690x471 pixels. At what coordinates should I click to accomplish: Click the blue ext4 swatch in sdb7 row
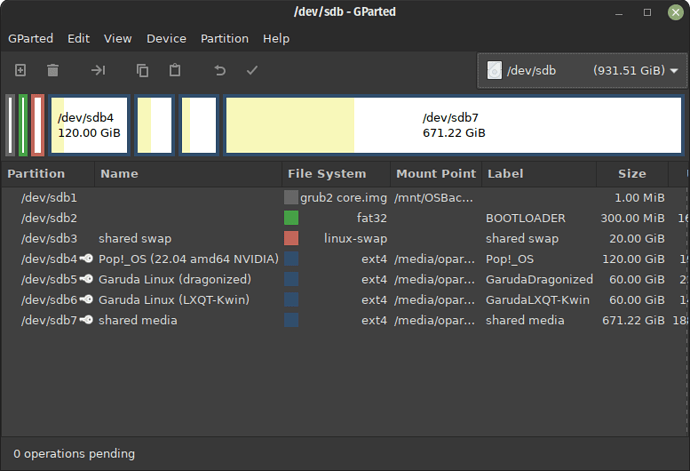(x=291, y=320)
